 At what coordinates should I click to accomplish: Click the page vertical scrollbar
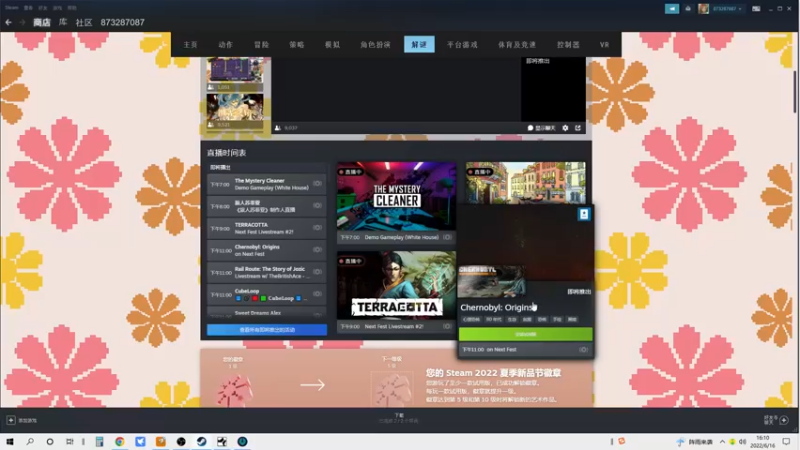pyautogui.click(x=794, y=92)
